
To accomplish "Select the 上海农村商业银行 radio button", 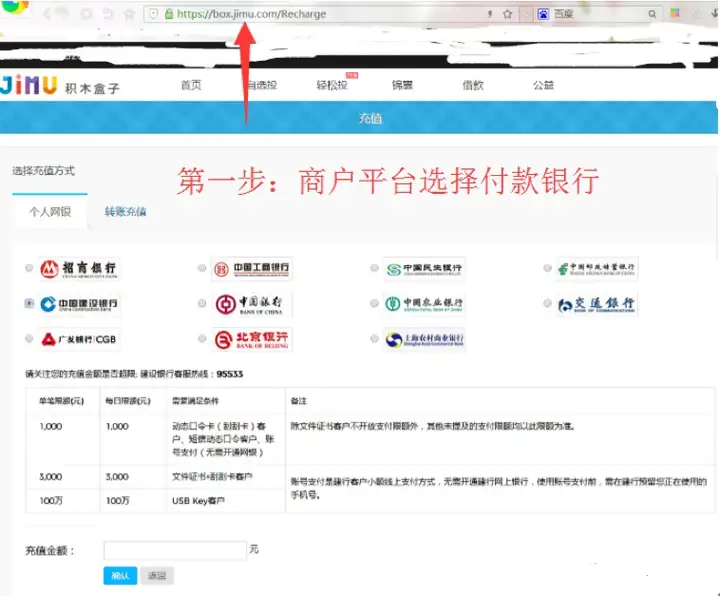I will (374, 339).
